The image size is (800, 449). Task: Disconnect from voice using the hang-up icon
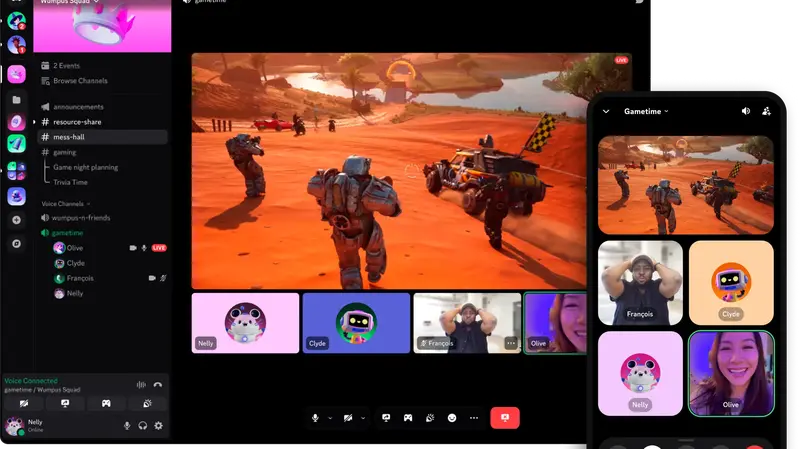(x=158, y=385)
